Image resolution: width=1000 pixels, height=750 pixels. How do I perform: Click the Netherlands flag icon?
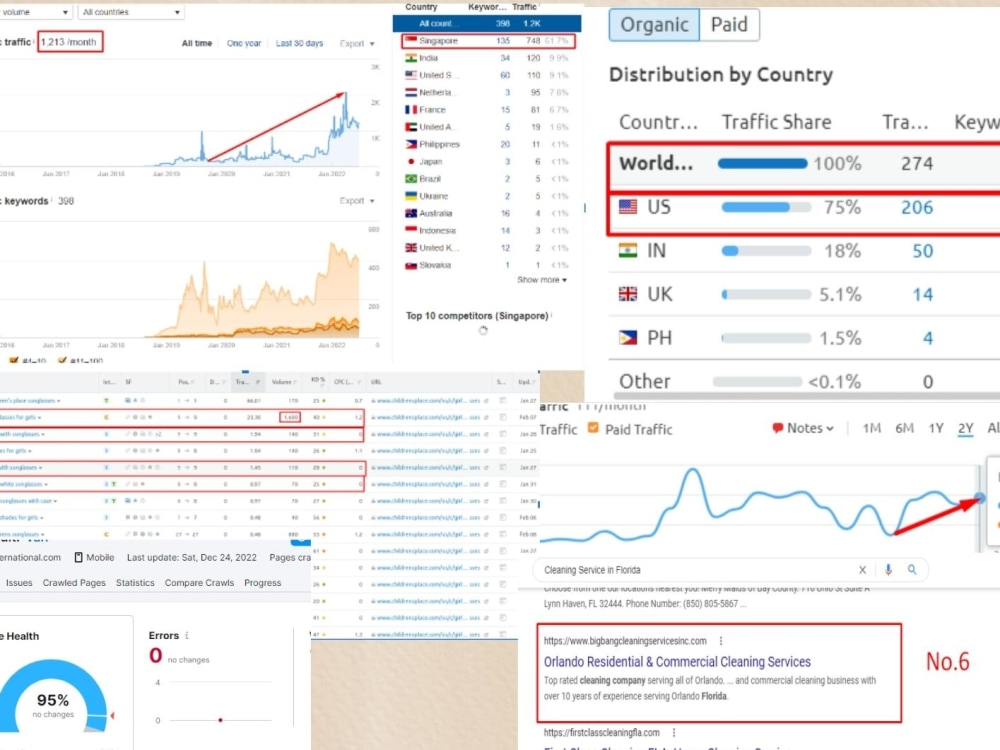point(411,92)
